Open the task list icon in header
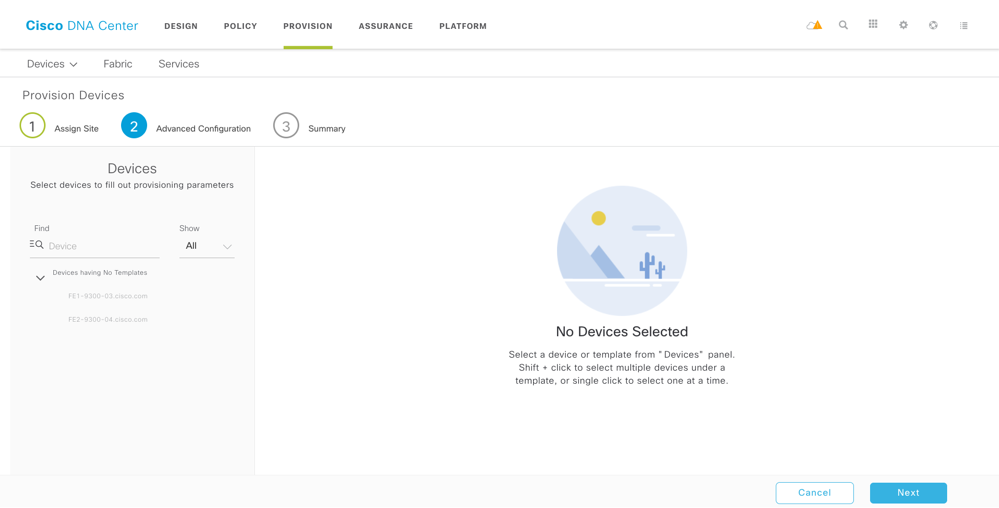Viewport: 999px width, 508px height. coord(963,25)
